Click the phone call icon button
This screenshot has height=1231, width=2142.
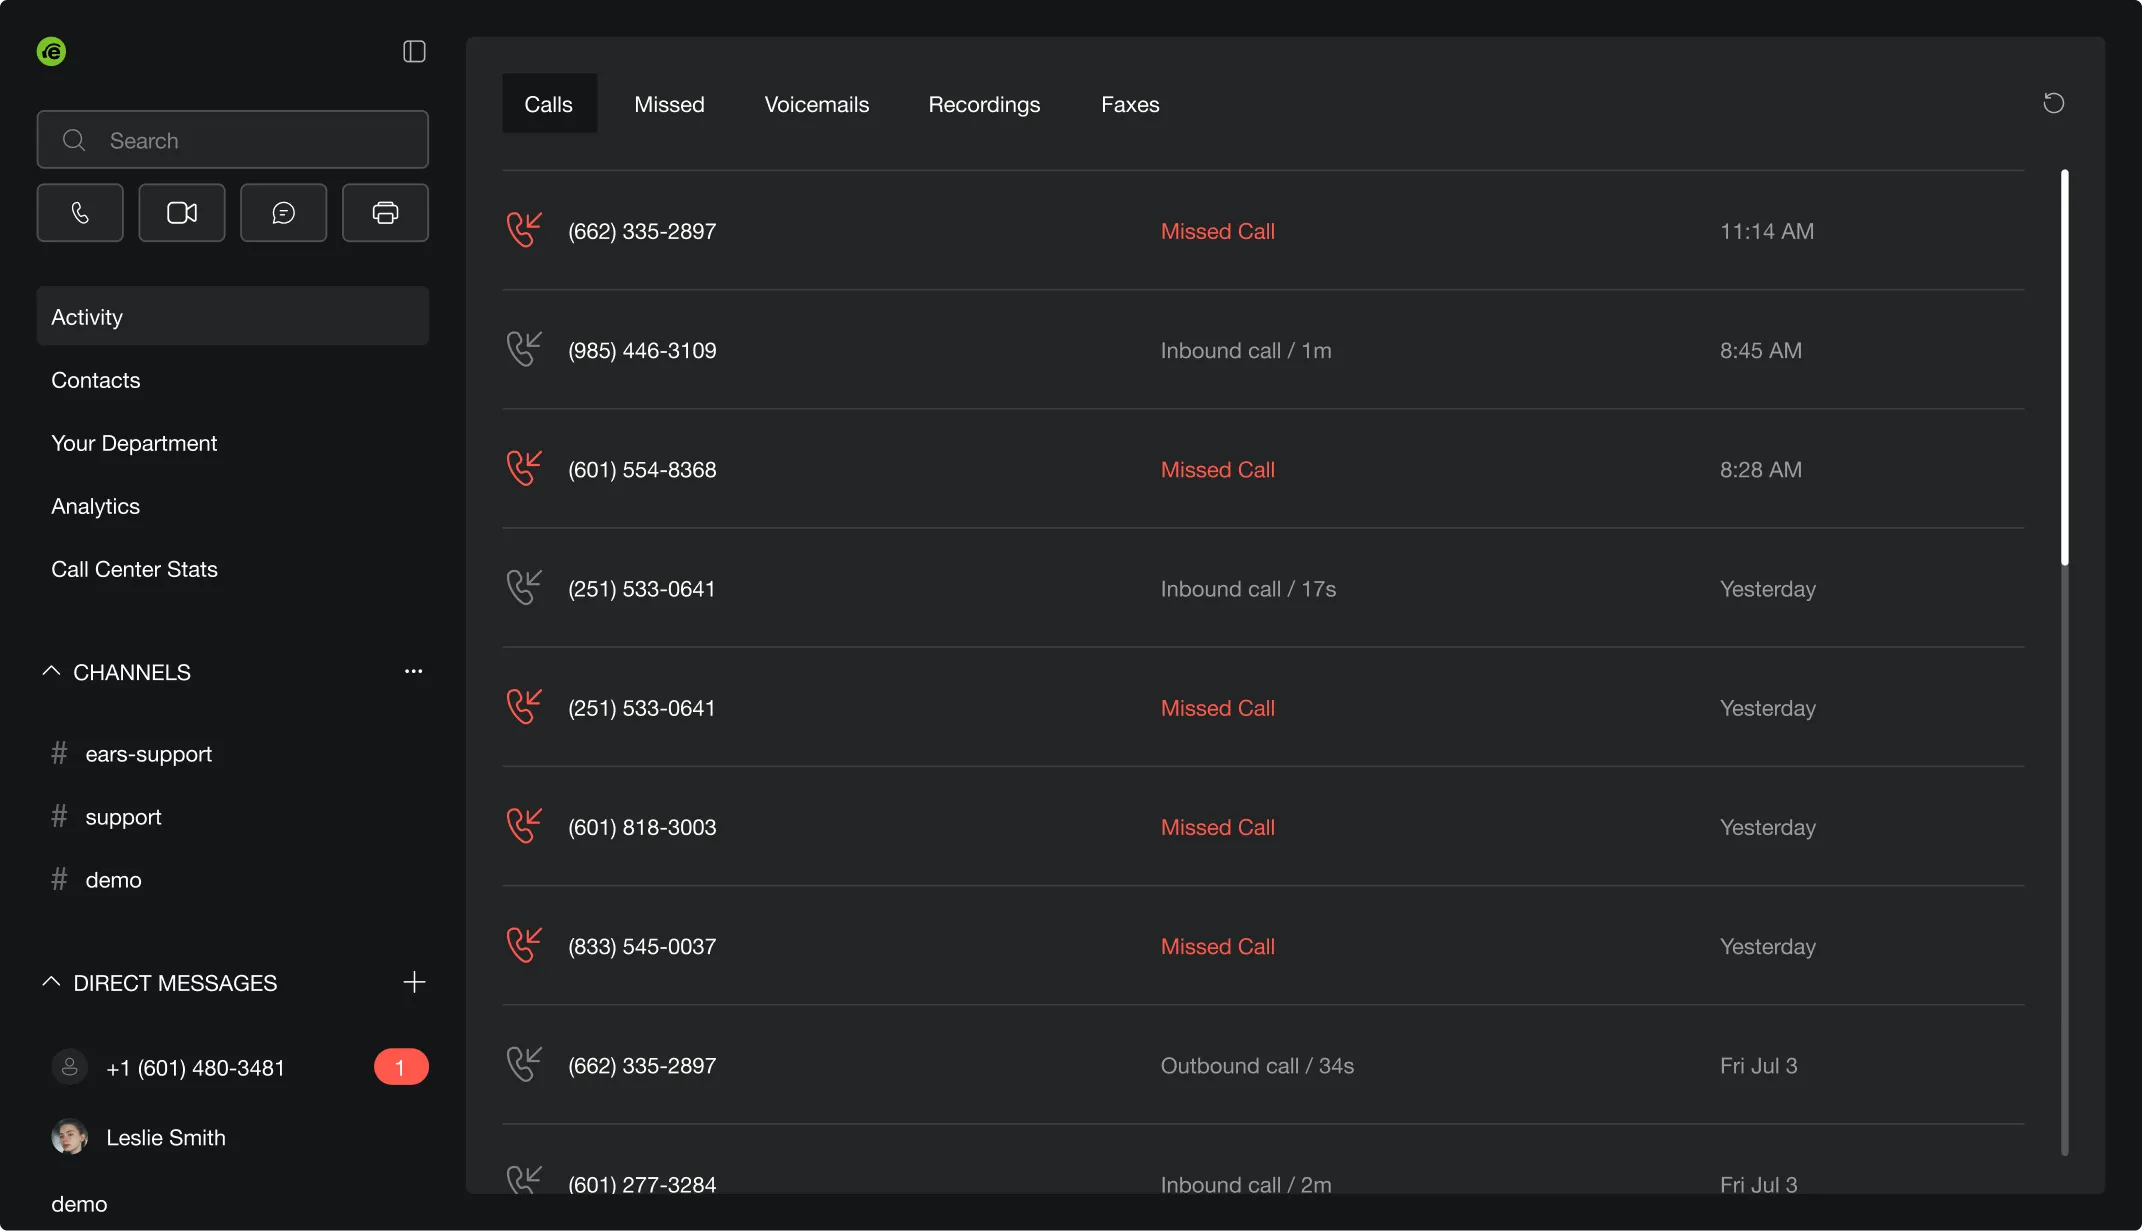tap(80, 213)
